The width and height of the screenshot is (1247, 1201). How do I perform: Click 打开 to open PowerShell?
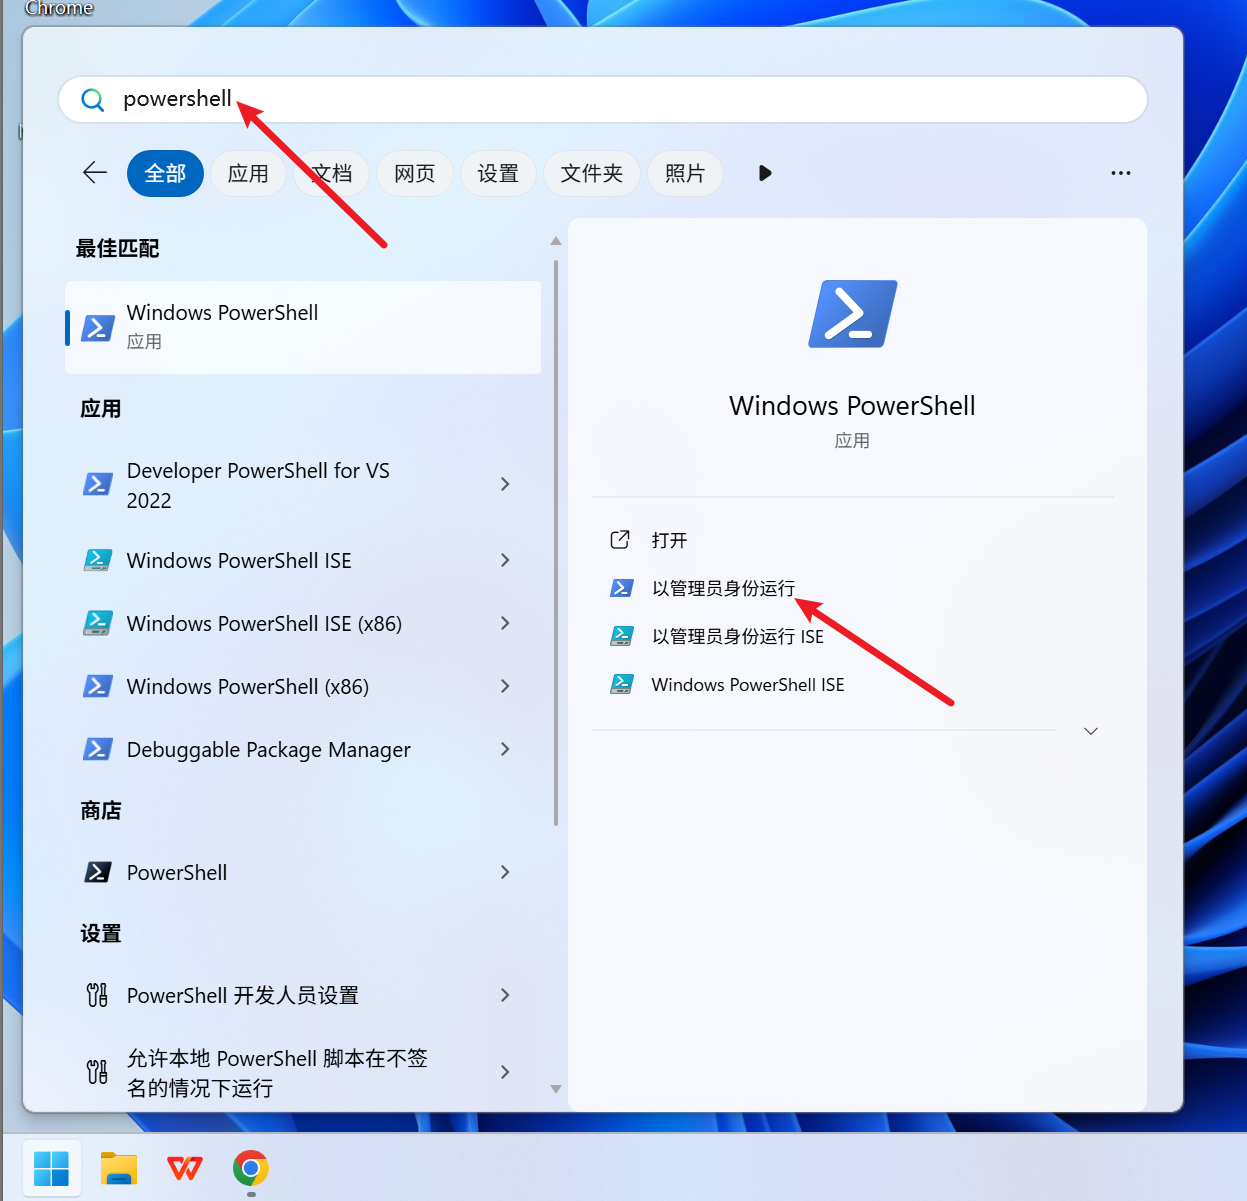pos(669,541)
